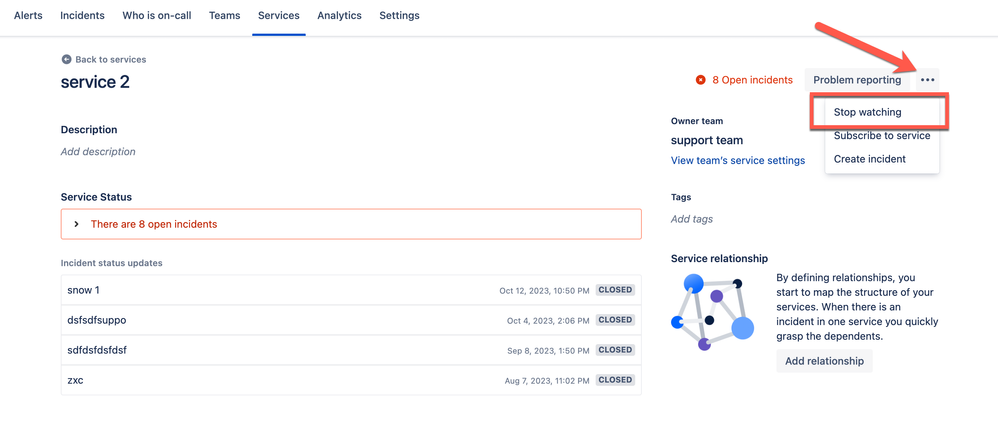Screen dimensions: 998x440
Task: Click the Problem reporting button
Action: tap(857, 80)
